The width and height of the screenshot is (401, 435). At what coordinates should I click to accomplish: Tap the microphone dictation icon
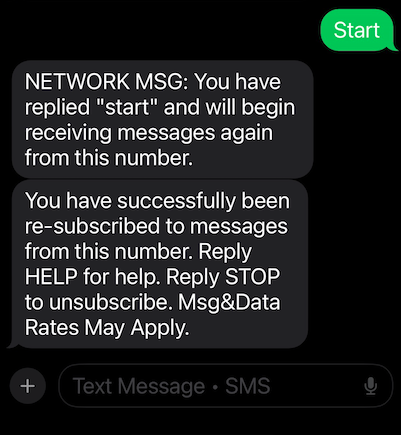pyautogui.click(x=370, y=386)
